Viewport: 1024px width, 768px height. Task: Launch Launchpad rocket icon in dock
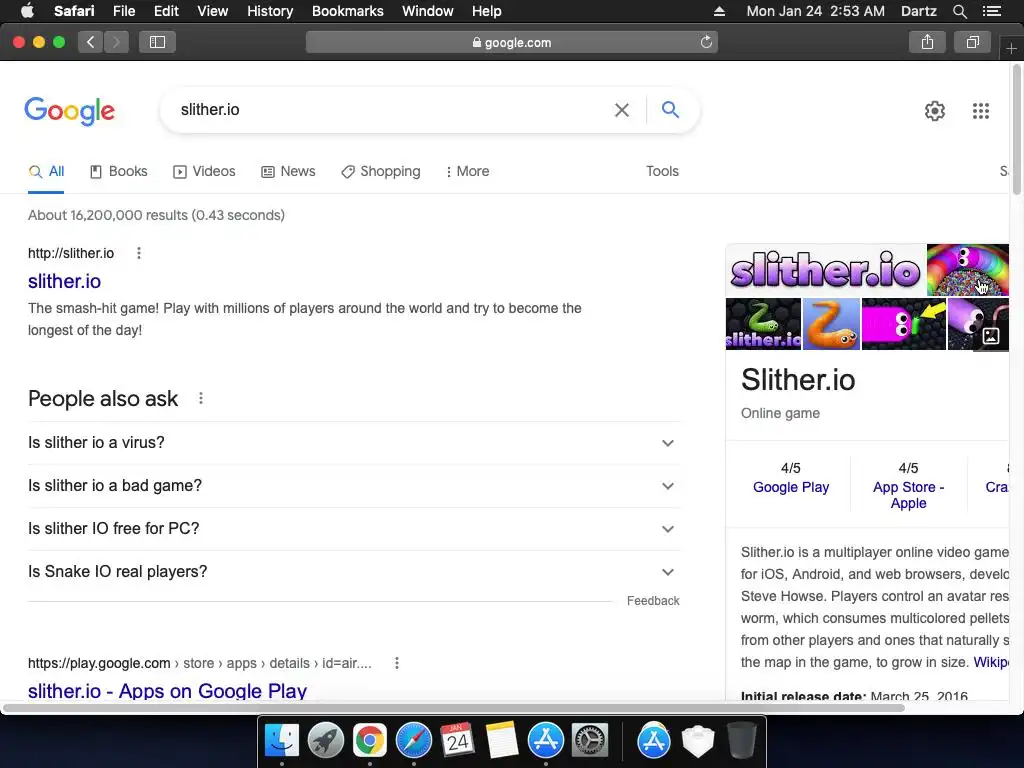[x=325, y=741]
